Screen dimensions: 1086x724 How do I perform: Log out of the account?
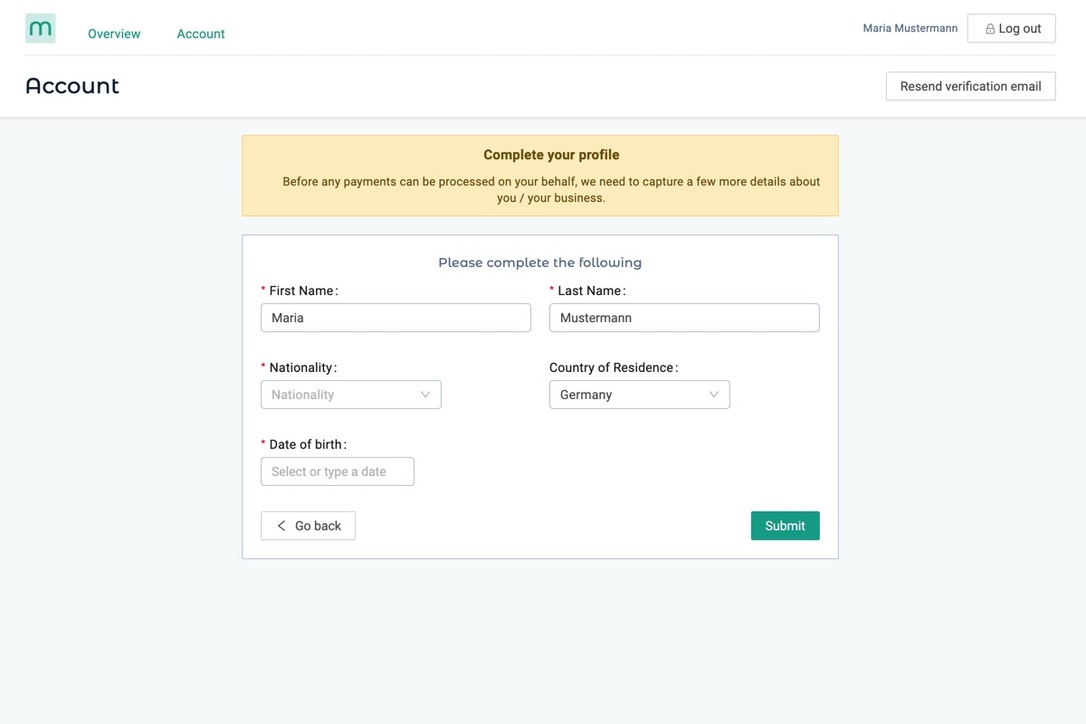click(x=1011, y=28)
